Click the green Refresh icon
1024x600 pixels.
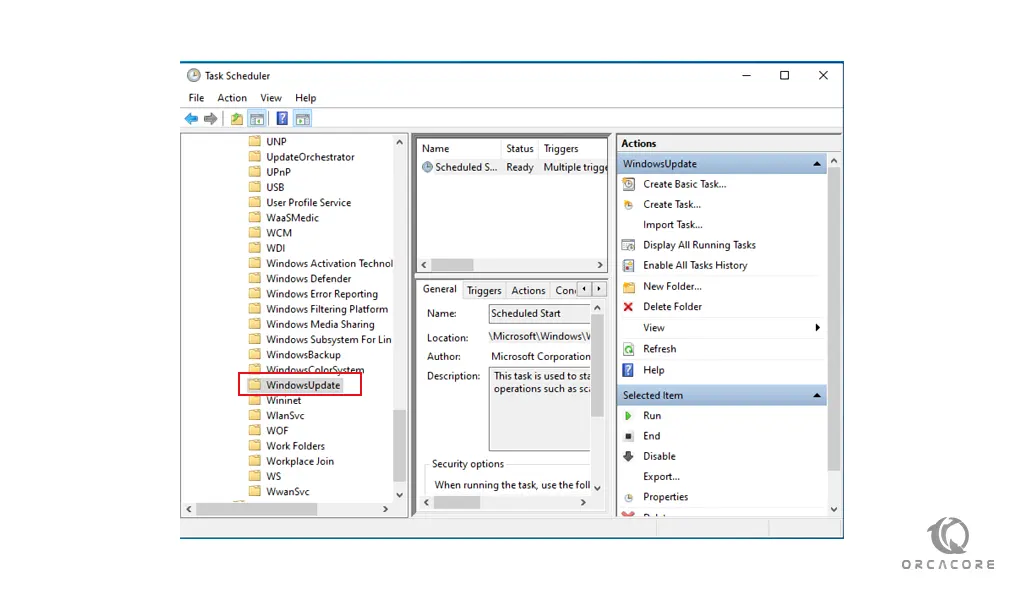coord(628,349)
